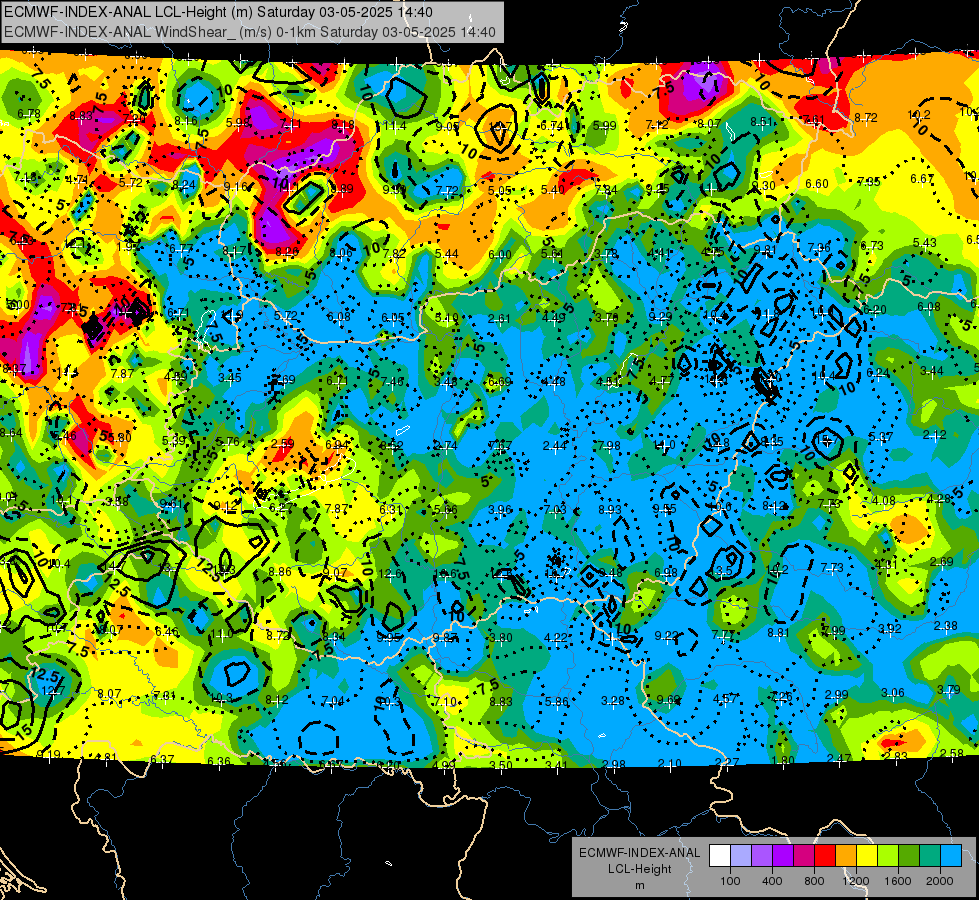Click the WindShear 0-1km title line

click(x=250, y=32)
